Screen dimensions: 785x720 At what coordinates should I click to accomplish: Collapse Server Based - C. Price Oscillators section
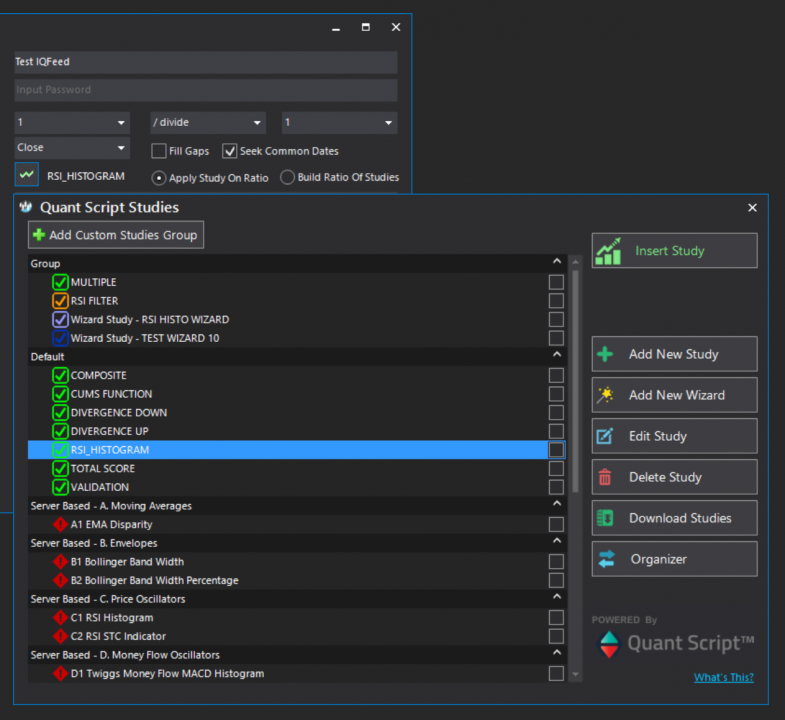[x=557, y=597]
